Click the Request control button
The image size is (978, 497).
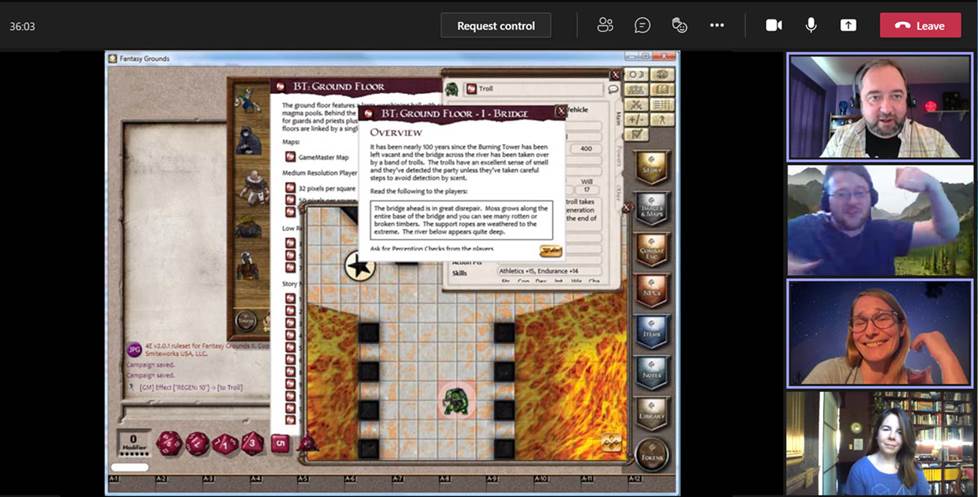pyautogui.click(x=496, y=26)
